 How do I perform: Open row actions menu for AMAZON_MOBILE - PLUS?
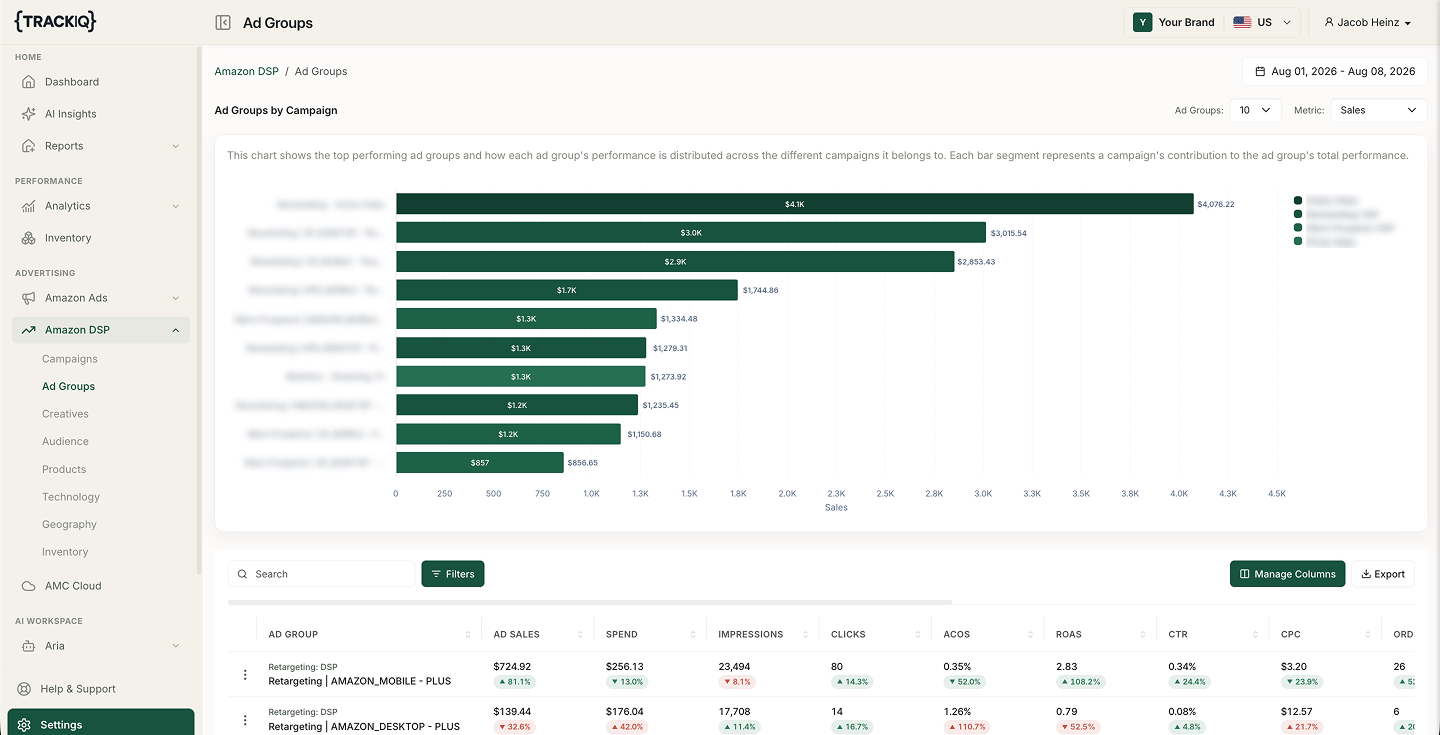(245, 675)
